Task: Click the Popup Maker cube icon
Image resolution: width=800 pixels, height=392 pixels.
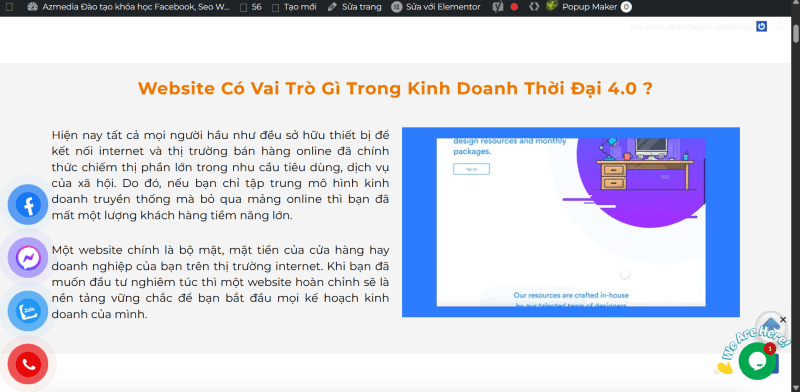Action: (552, 7)
